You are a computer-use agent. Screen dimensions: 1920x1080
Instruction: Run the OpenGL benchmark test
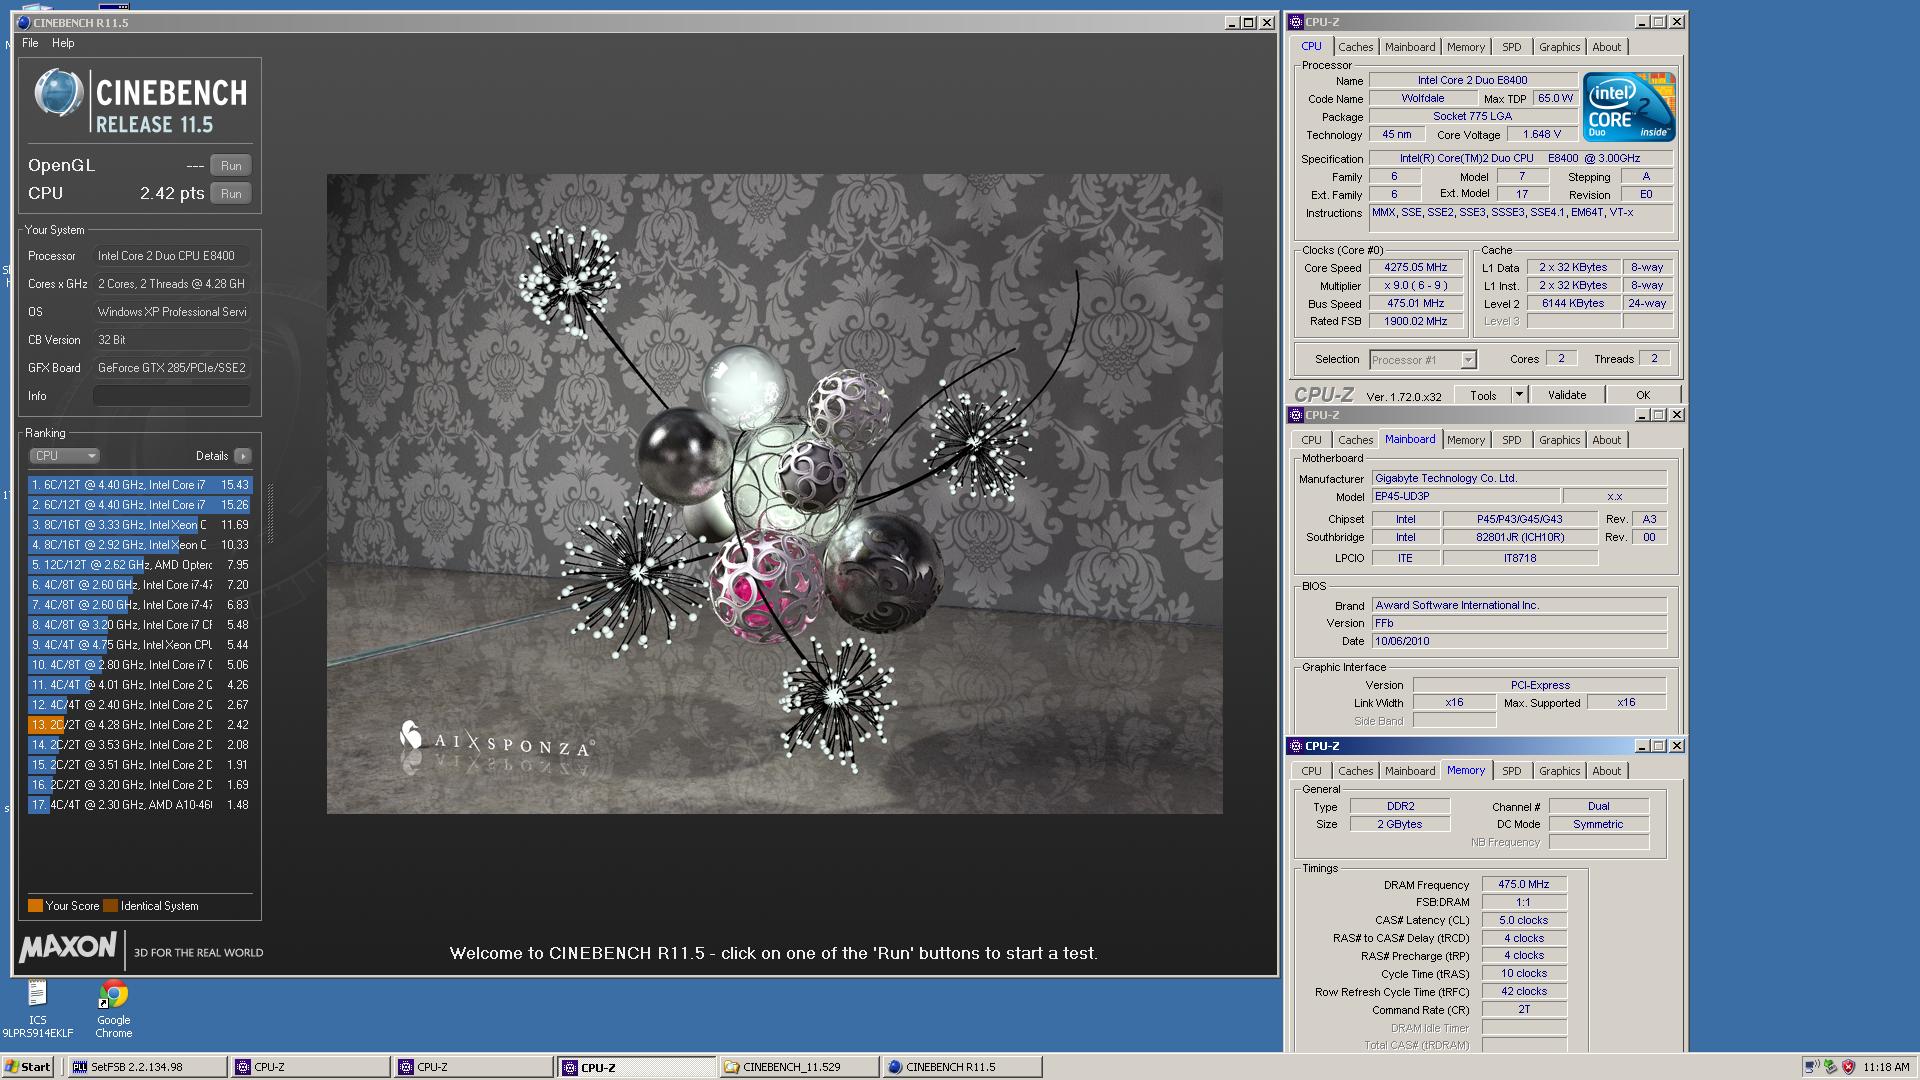pos(231,166)
